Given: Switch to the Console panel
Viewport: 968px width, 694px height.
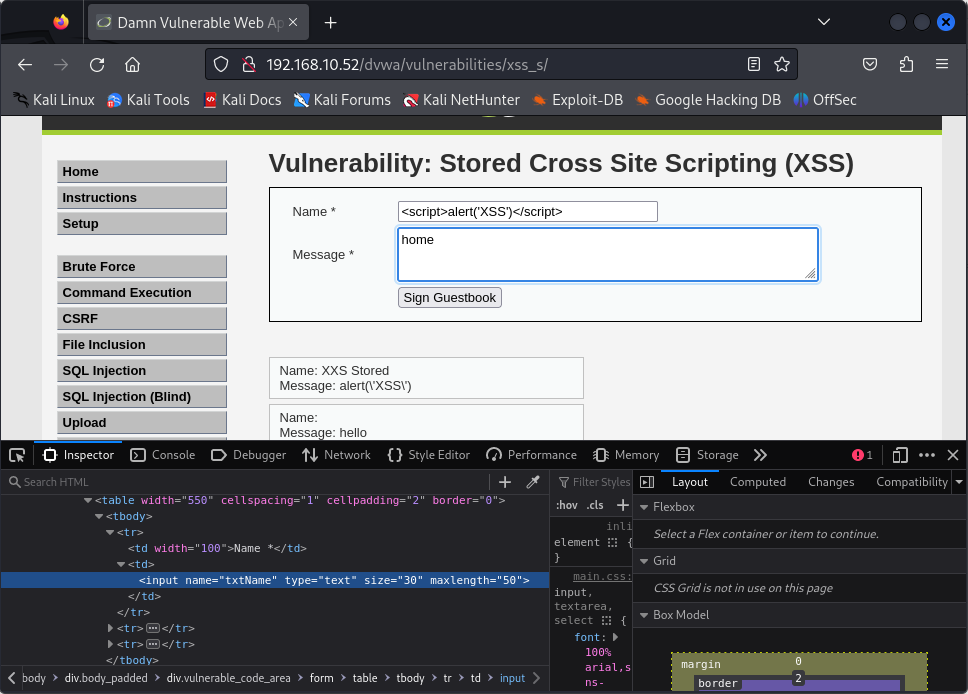Looking at the screenshot, I should coord(163,455).
